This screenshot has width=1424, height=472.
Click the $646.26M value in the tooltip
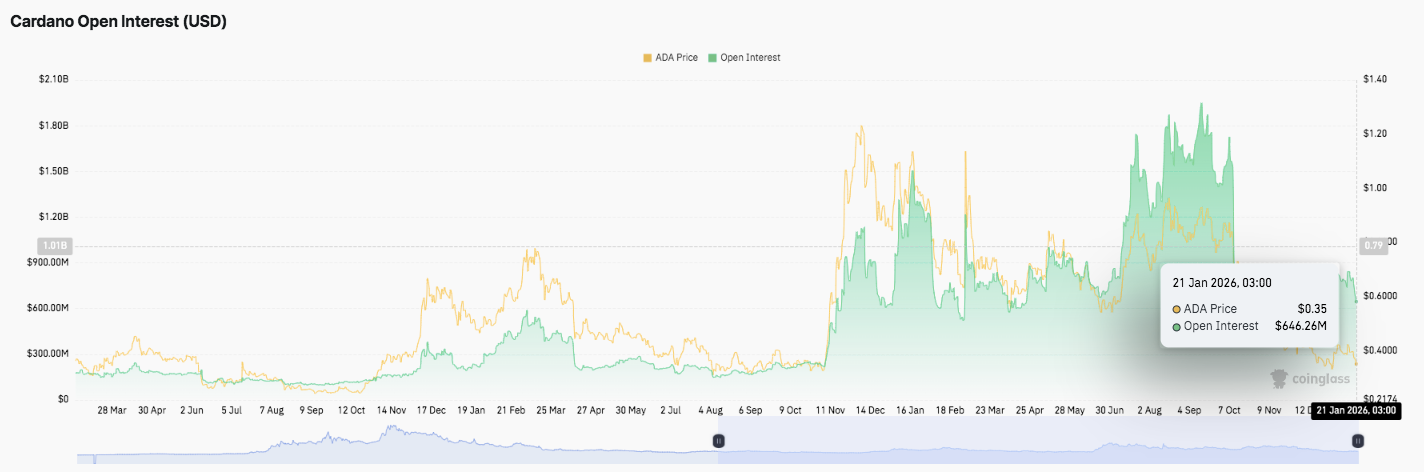[1300, 326]
